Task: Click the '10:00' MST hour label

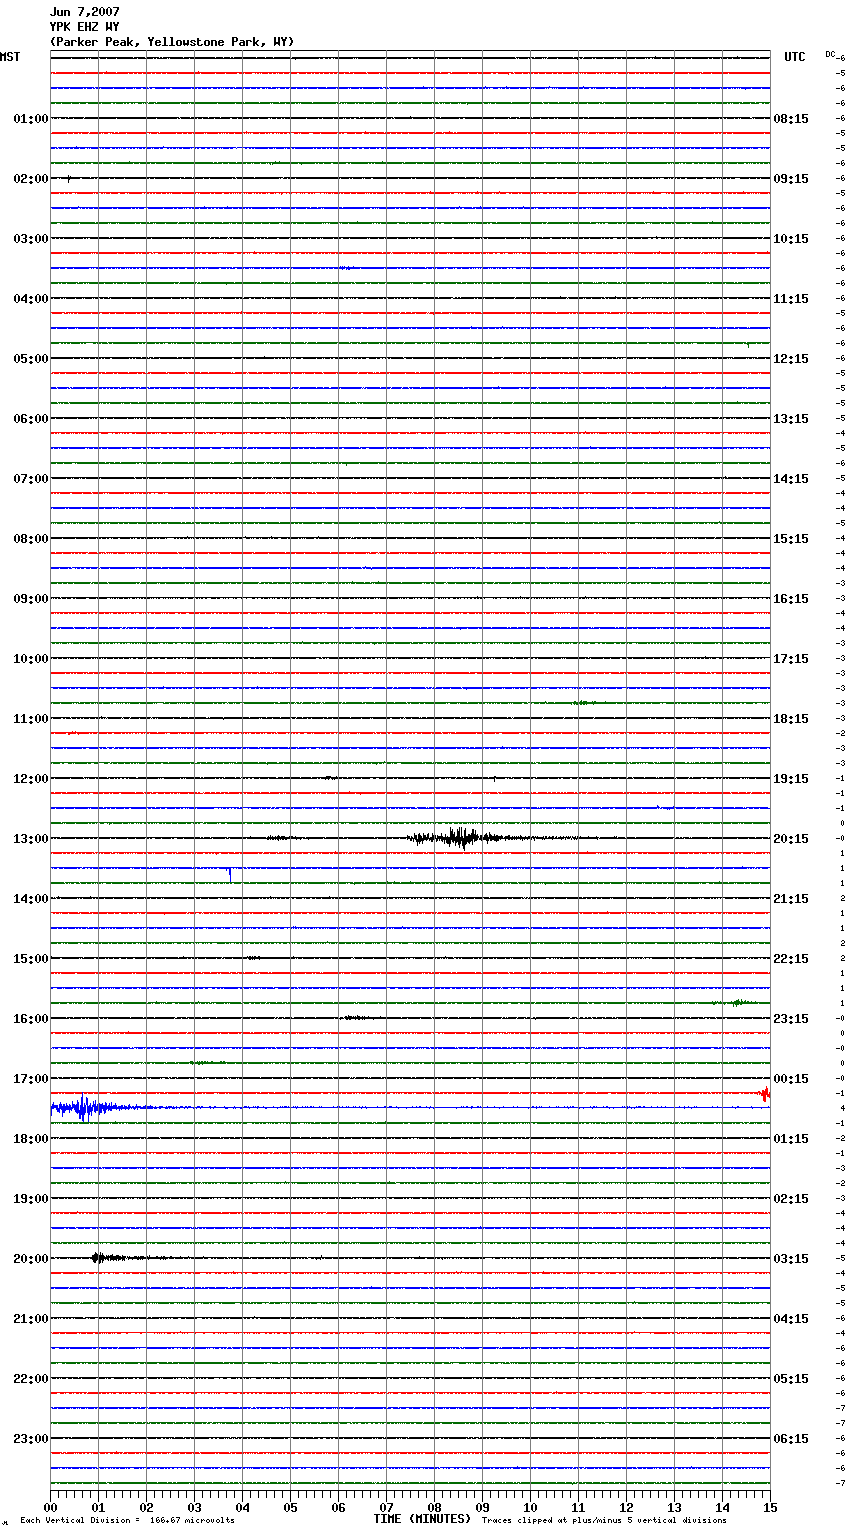Action: click(x=31, y=659)
